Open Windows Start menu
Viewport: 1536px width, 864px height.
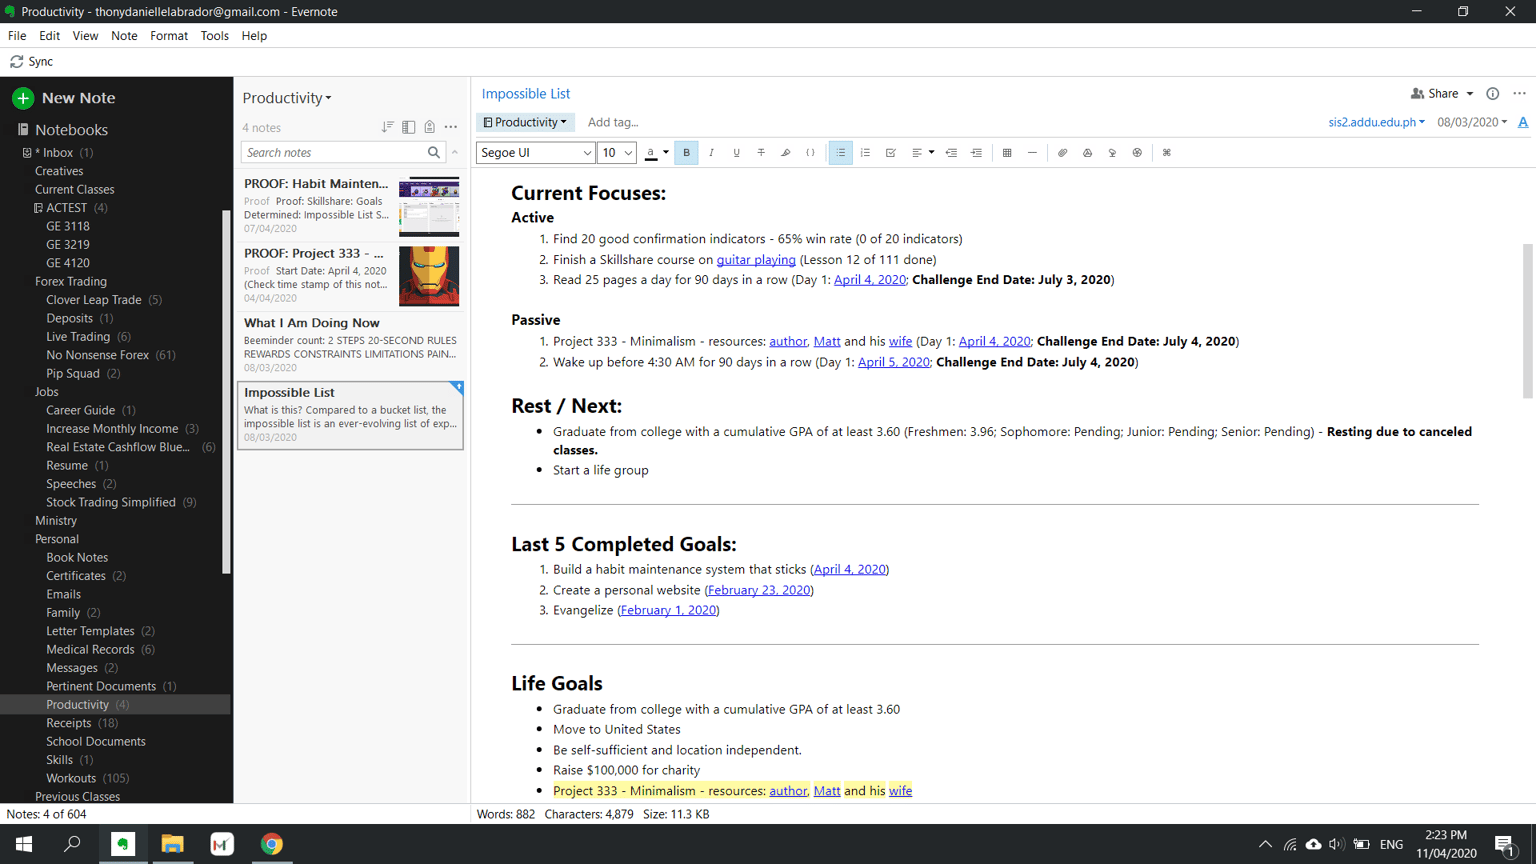(x=24, y=844)
